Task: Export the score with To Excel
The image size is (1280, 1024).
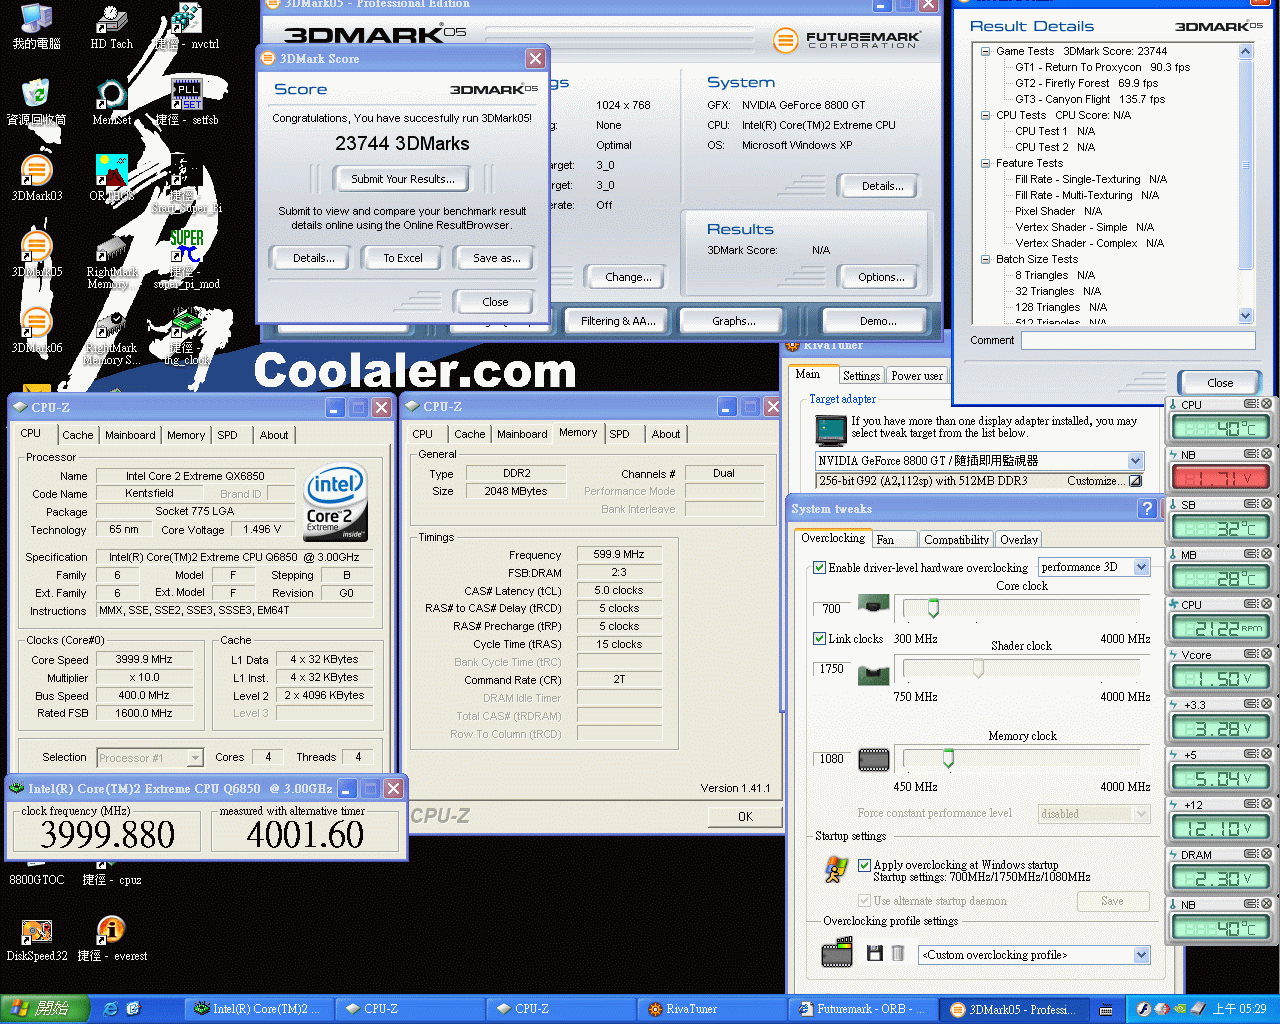Action: [x=403, y=258]
